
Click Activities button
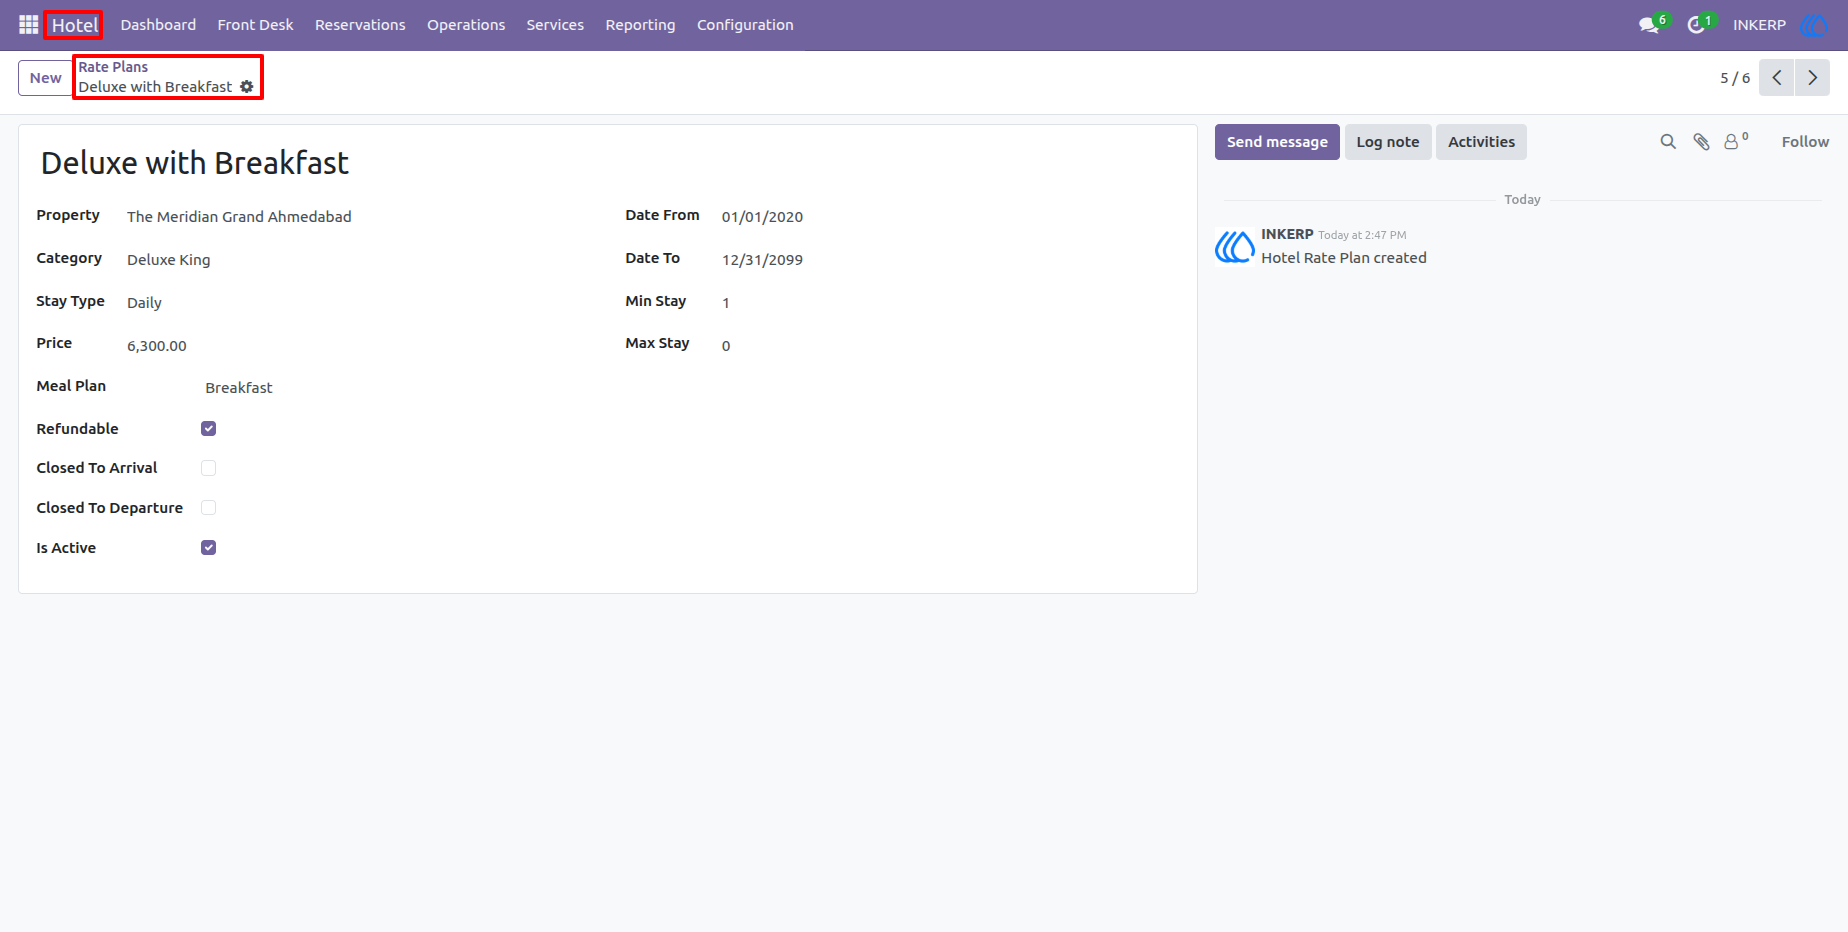pyautogui.click(x=1481, y=142)
